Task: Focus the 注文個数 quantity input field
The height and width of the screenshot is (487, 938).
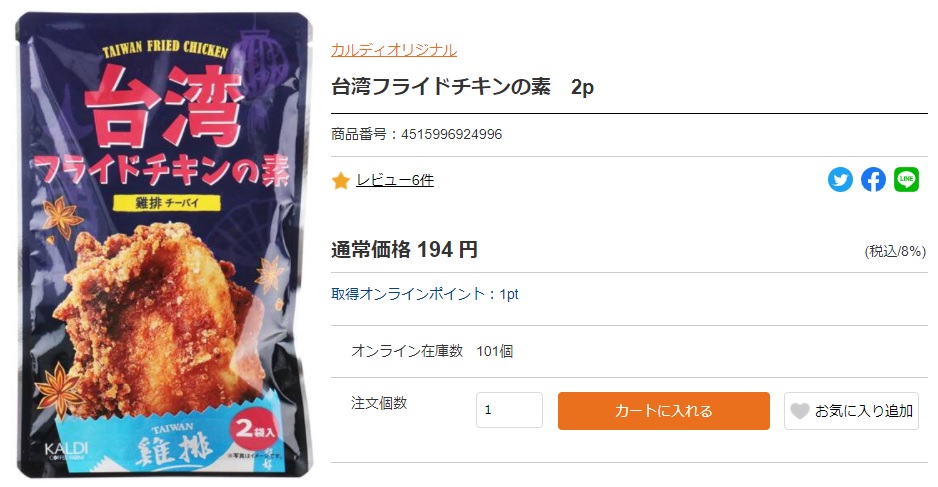Action: (509, 410)
